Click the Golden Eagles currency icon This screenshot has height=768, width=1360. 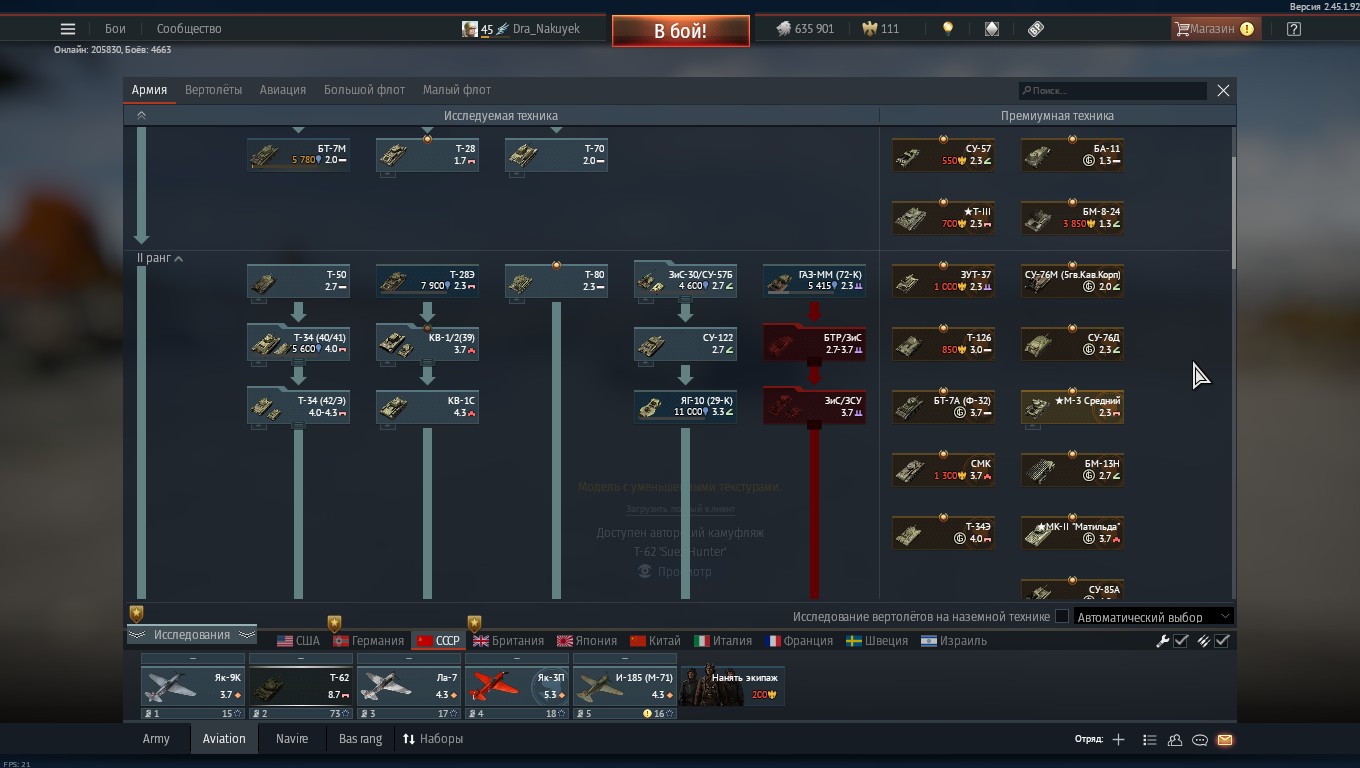pos(870,29)
